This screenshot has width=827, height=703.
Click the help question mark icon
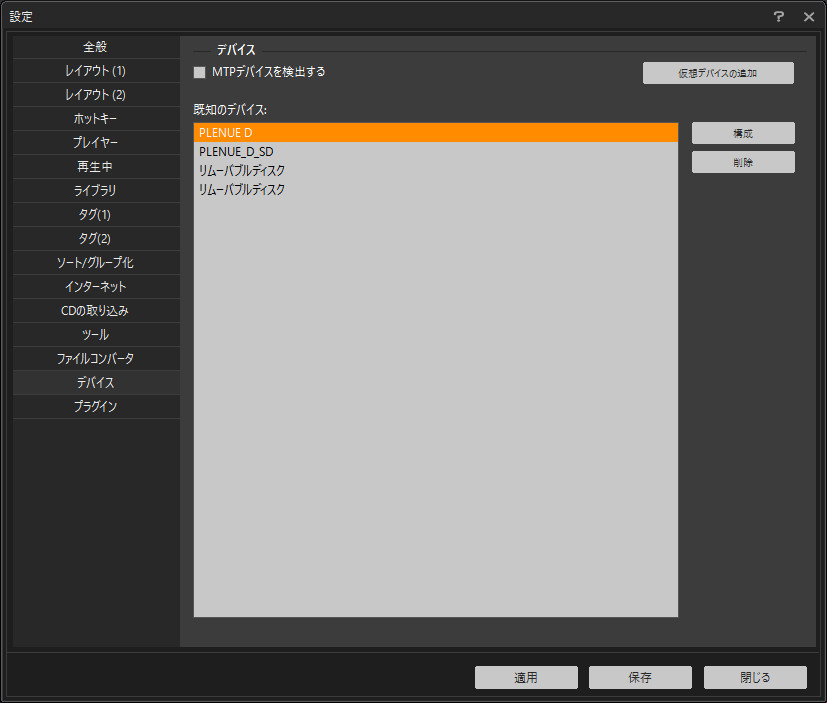coord(779,17)
